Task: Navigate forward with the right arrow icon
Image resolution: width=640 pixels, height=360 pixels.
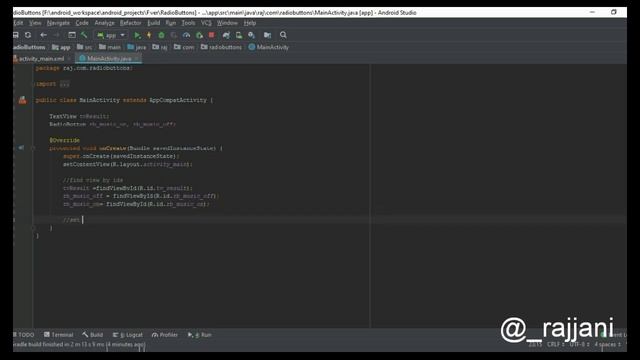Action: pos(56,35)
